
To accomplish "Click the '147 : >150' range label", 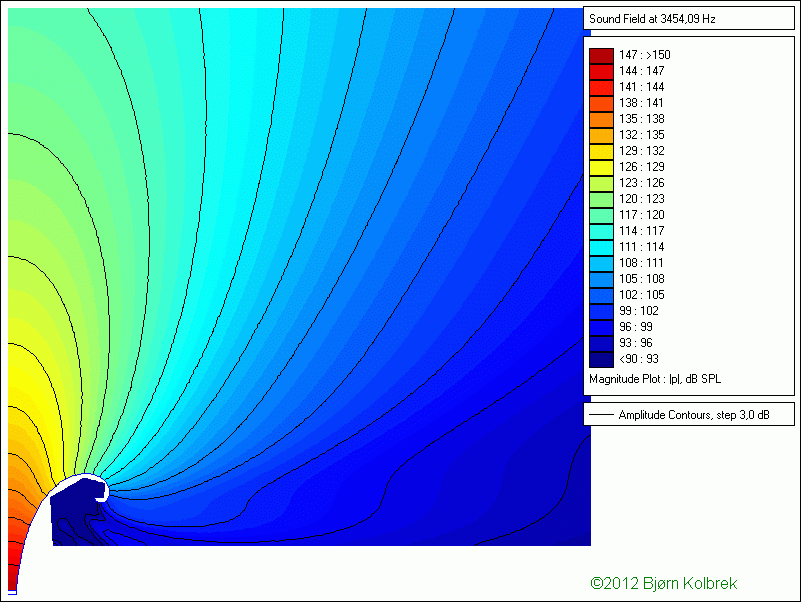I will (645, 55).
